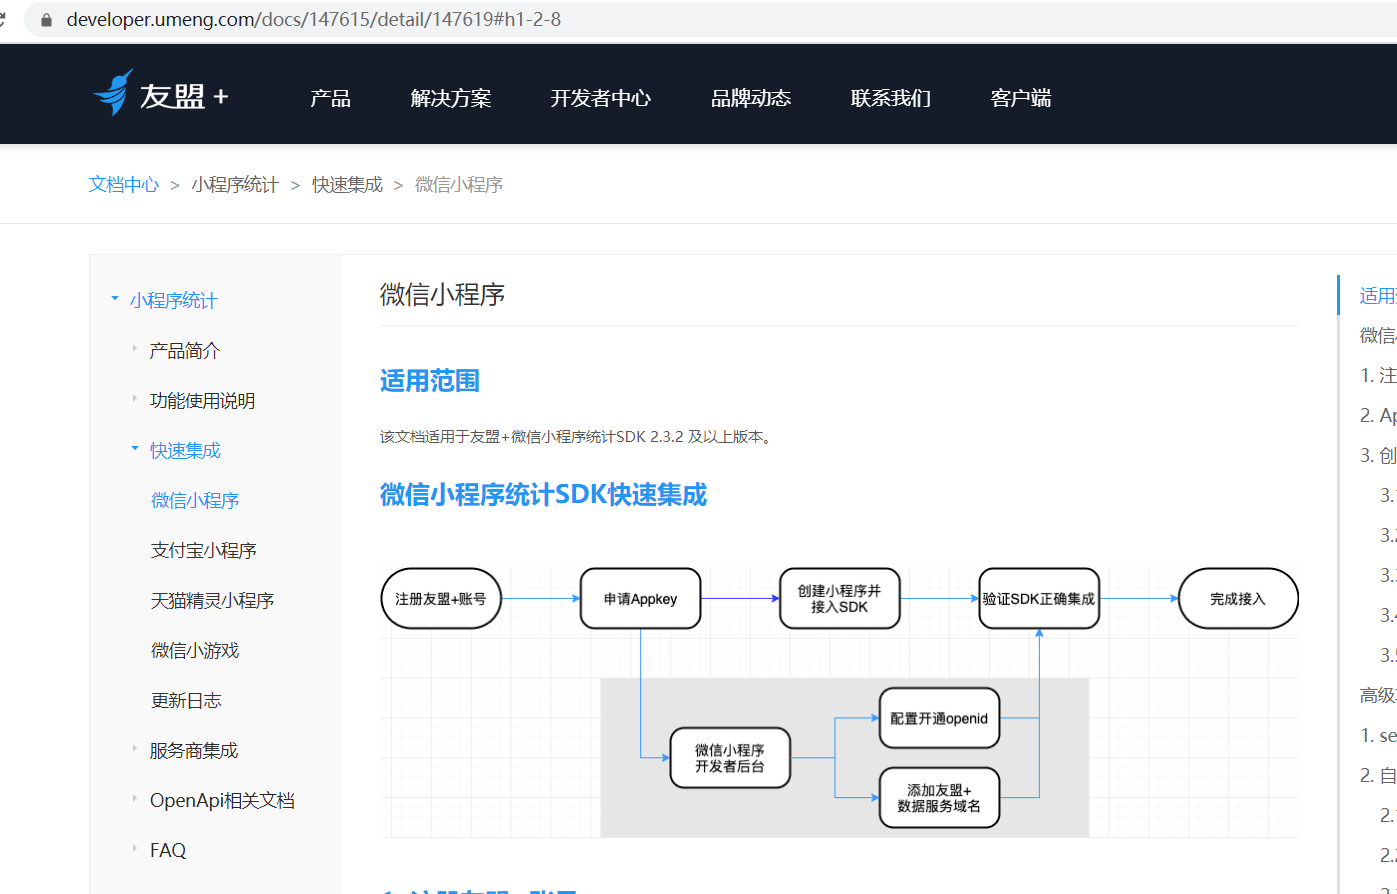This screenshot has height=894, width=1397.
Task: Click the padlock icon in the address bar
Action: 46,19
